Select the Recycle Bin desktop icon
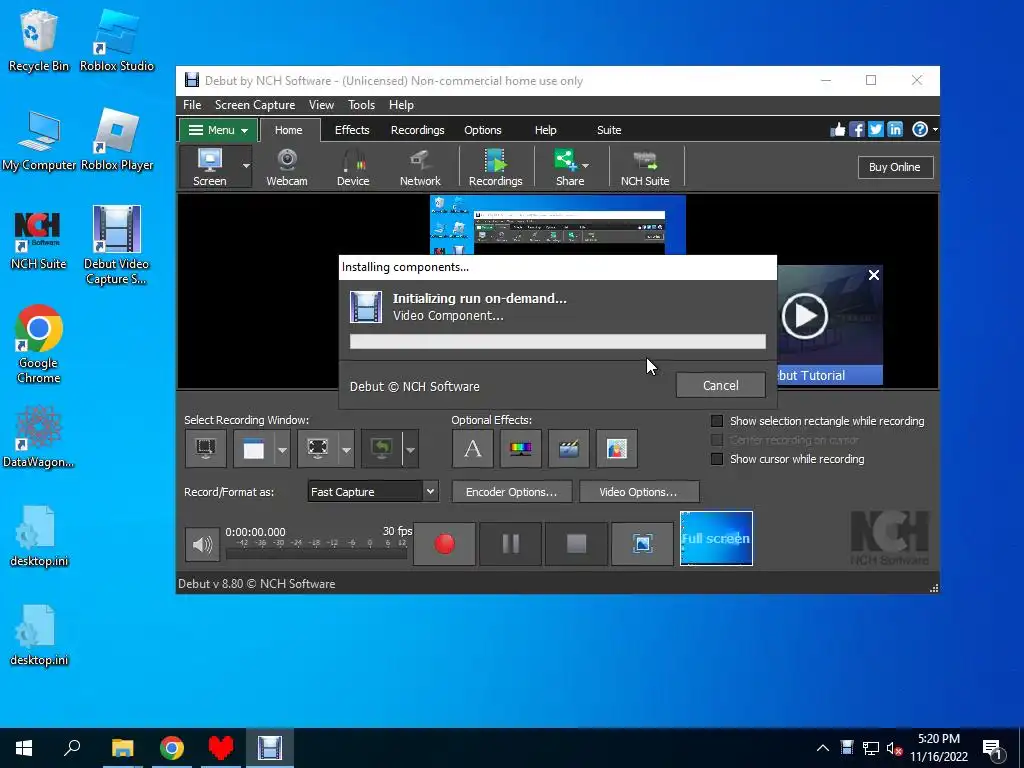The image size is (1024, 768). (x=39, y=41)
